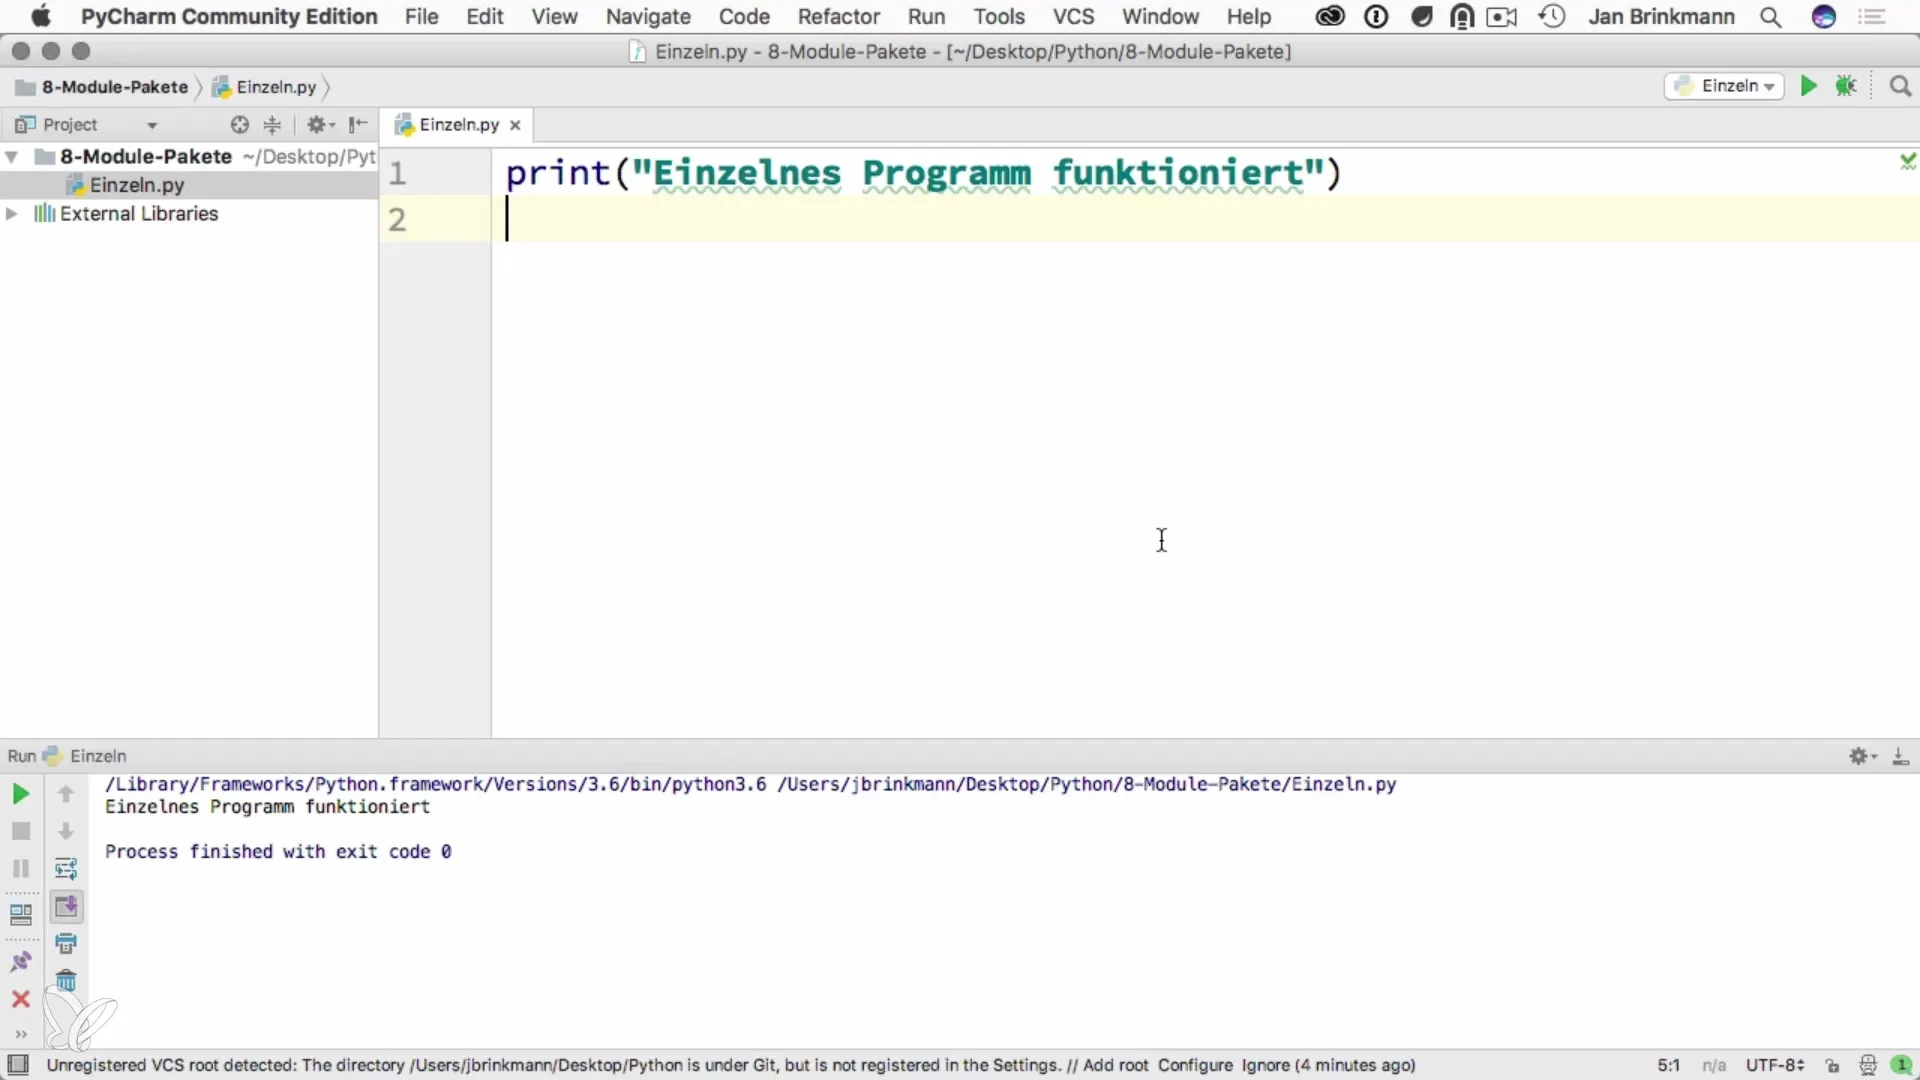Click Configure link in status bar

[1195, 1065]
